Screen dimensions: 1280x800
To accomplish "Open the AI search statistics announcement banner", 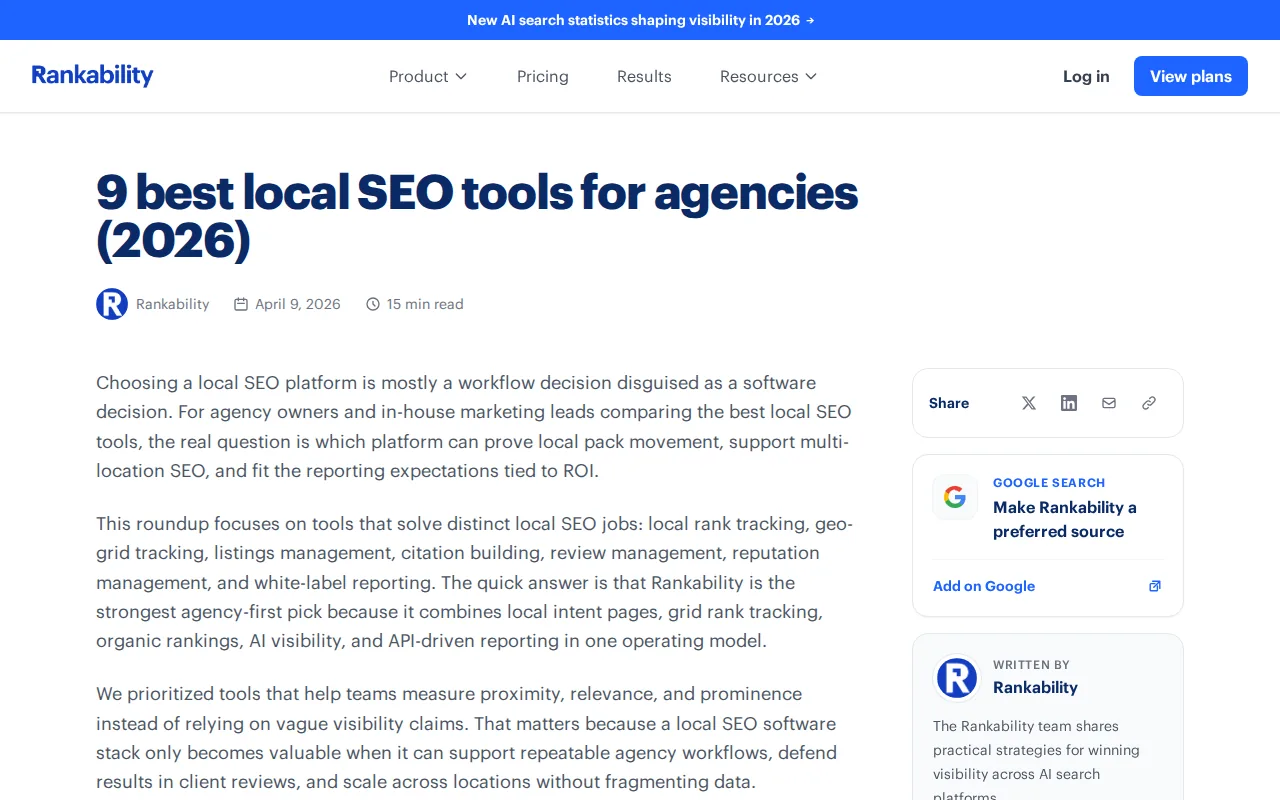I will [640, 20].
